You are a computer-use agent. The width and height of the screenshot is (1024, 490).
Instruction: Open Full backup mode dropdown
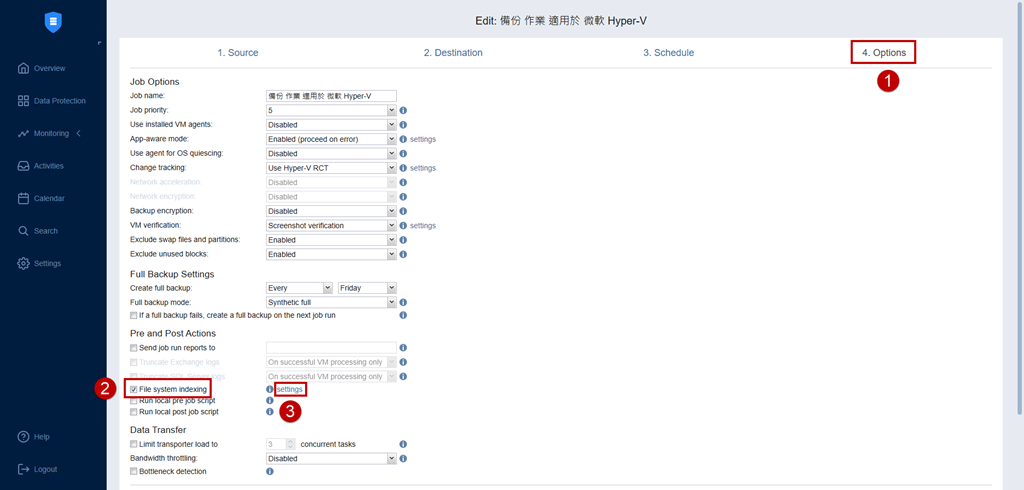[x=331, y=302]
